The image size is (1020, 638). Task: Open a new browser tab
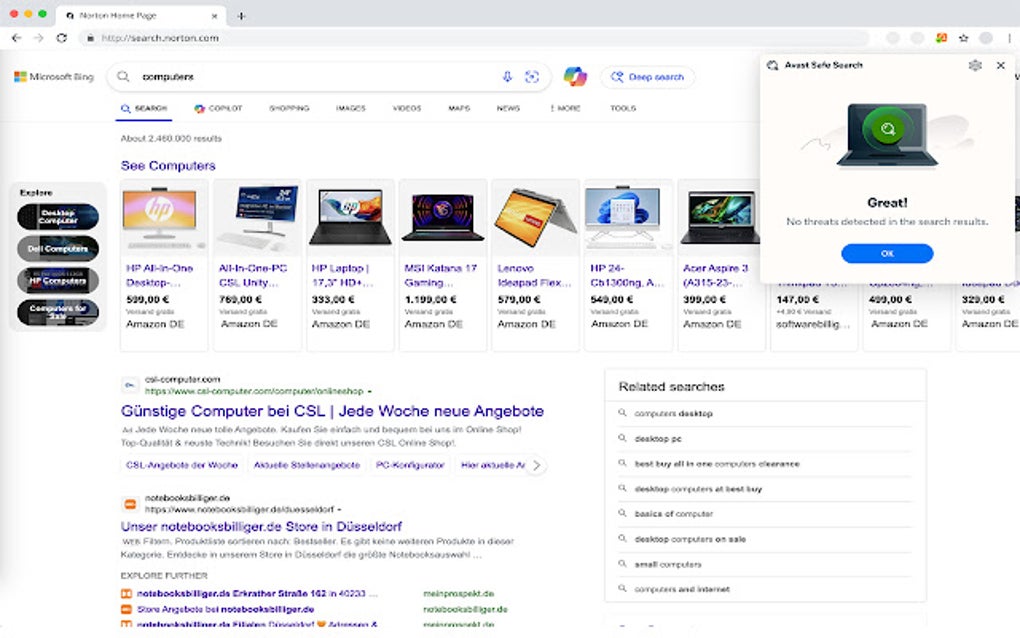click(x=241, y=16)
